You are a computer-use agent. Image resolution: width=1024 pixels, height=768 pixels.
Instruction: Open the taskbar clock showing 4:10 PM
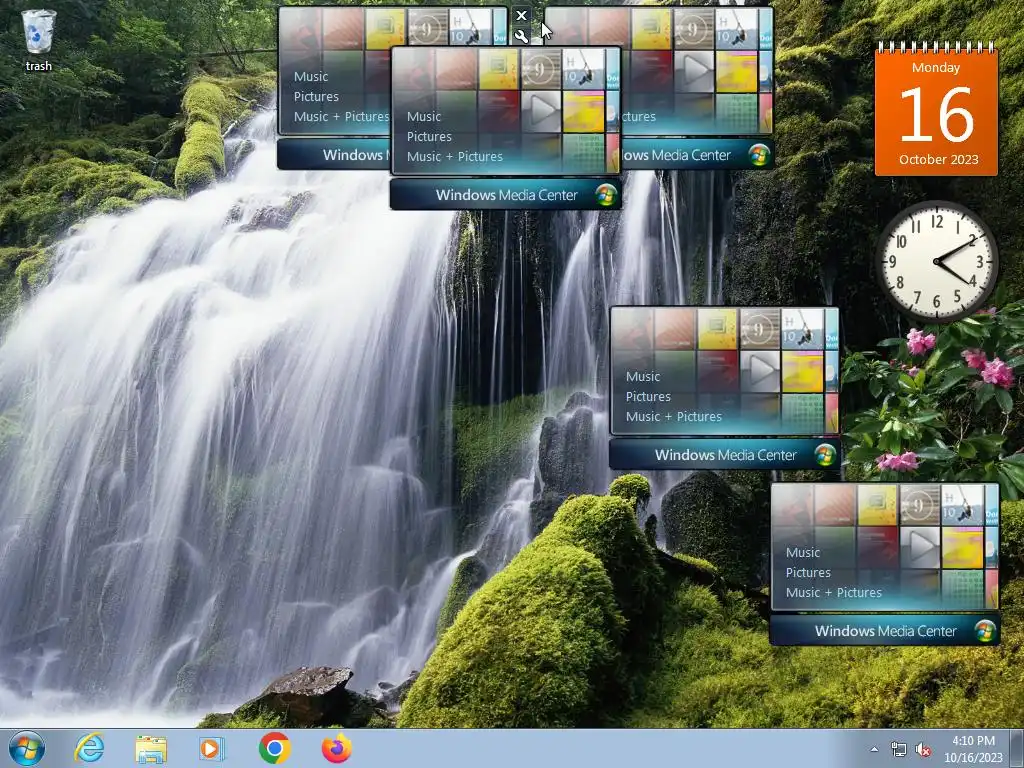click(x=973, y=749)
